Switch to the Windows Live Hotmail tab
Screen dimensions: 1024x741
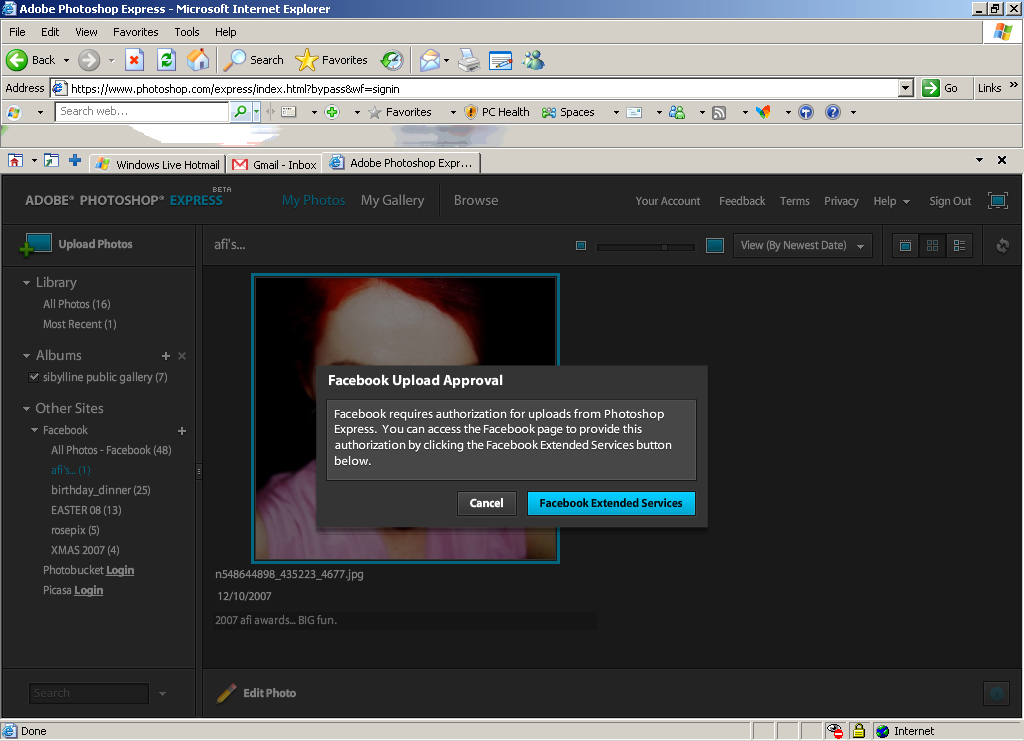pyautogui.click(x=157, y=165)
